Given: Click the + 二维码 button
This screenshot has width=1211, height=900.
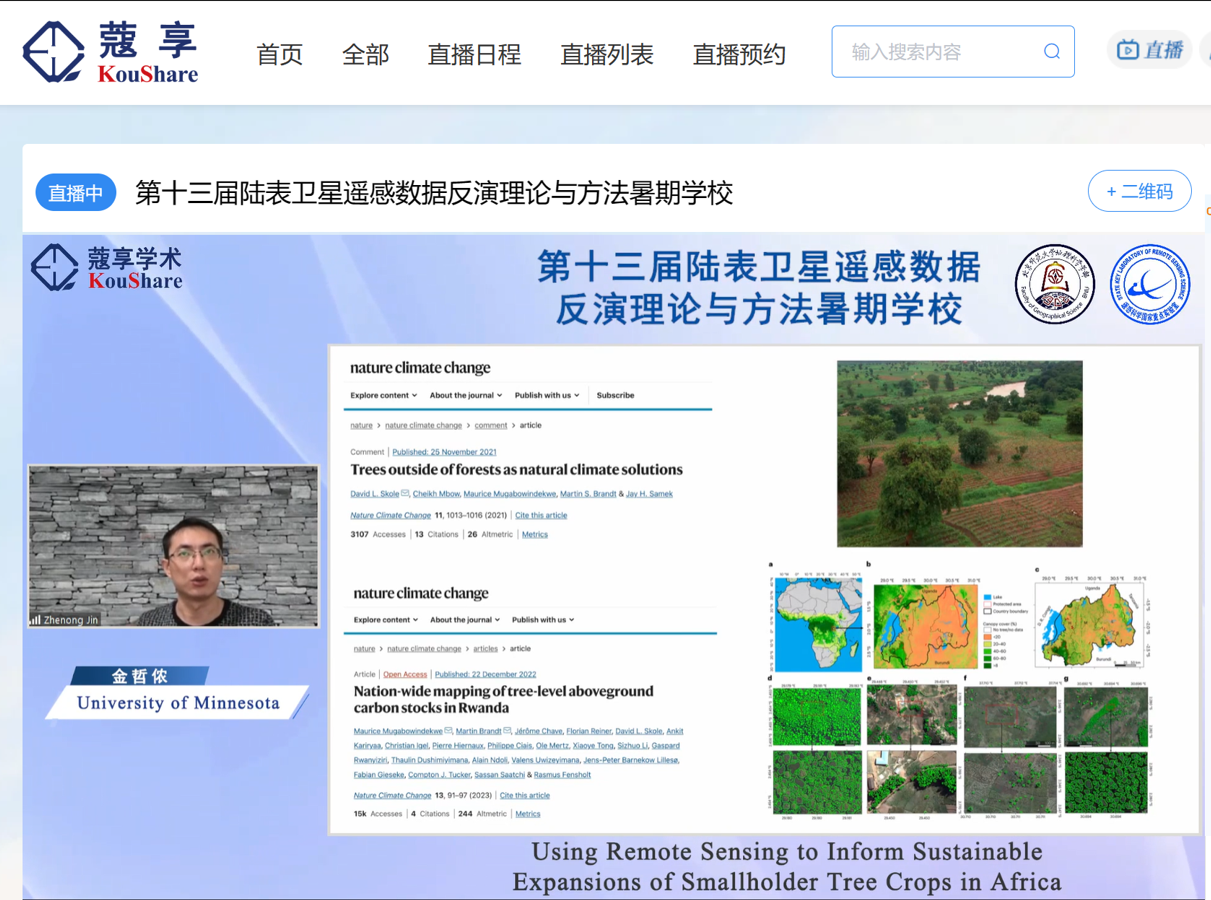Looking at the screenshot, I should point(1139,191).
